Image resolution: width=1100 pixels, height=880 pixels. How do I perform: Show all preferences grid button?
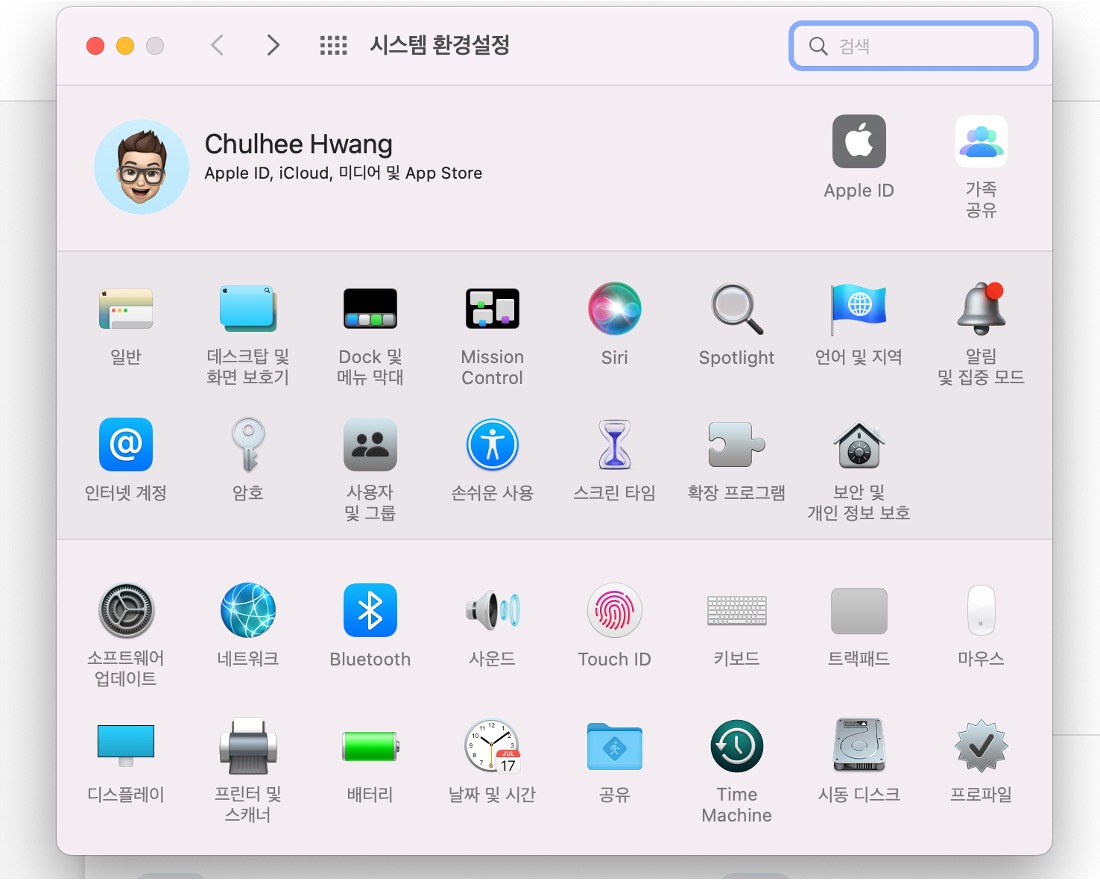[x=333, y=46]
